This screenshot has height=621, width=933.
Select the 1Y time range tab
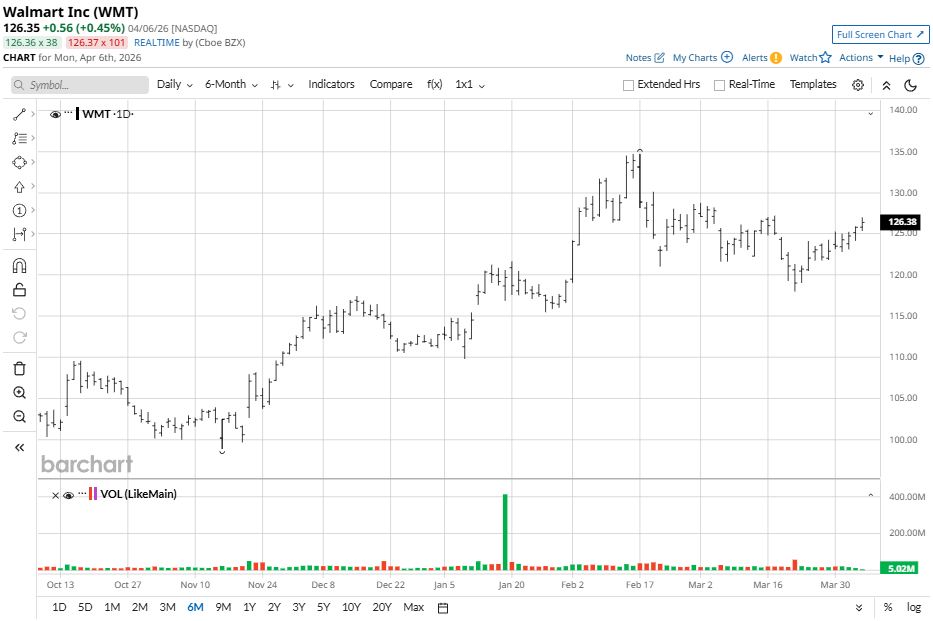pyautogui.click(x=249, y=607)
